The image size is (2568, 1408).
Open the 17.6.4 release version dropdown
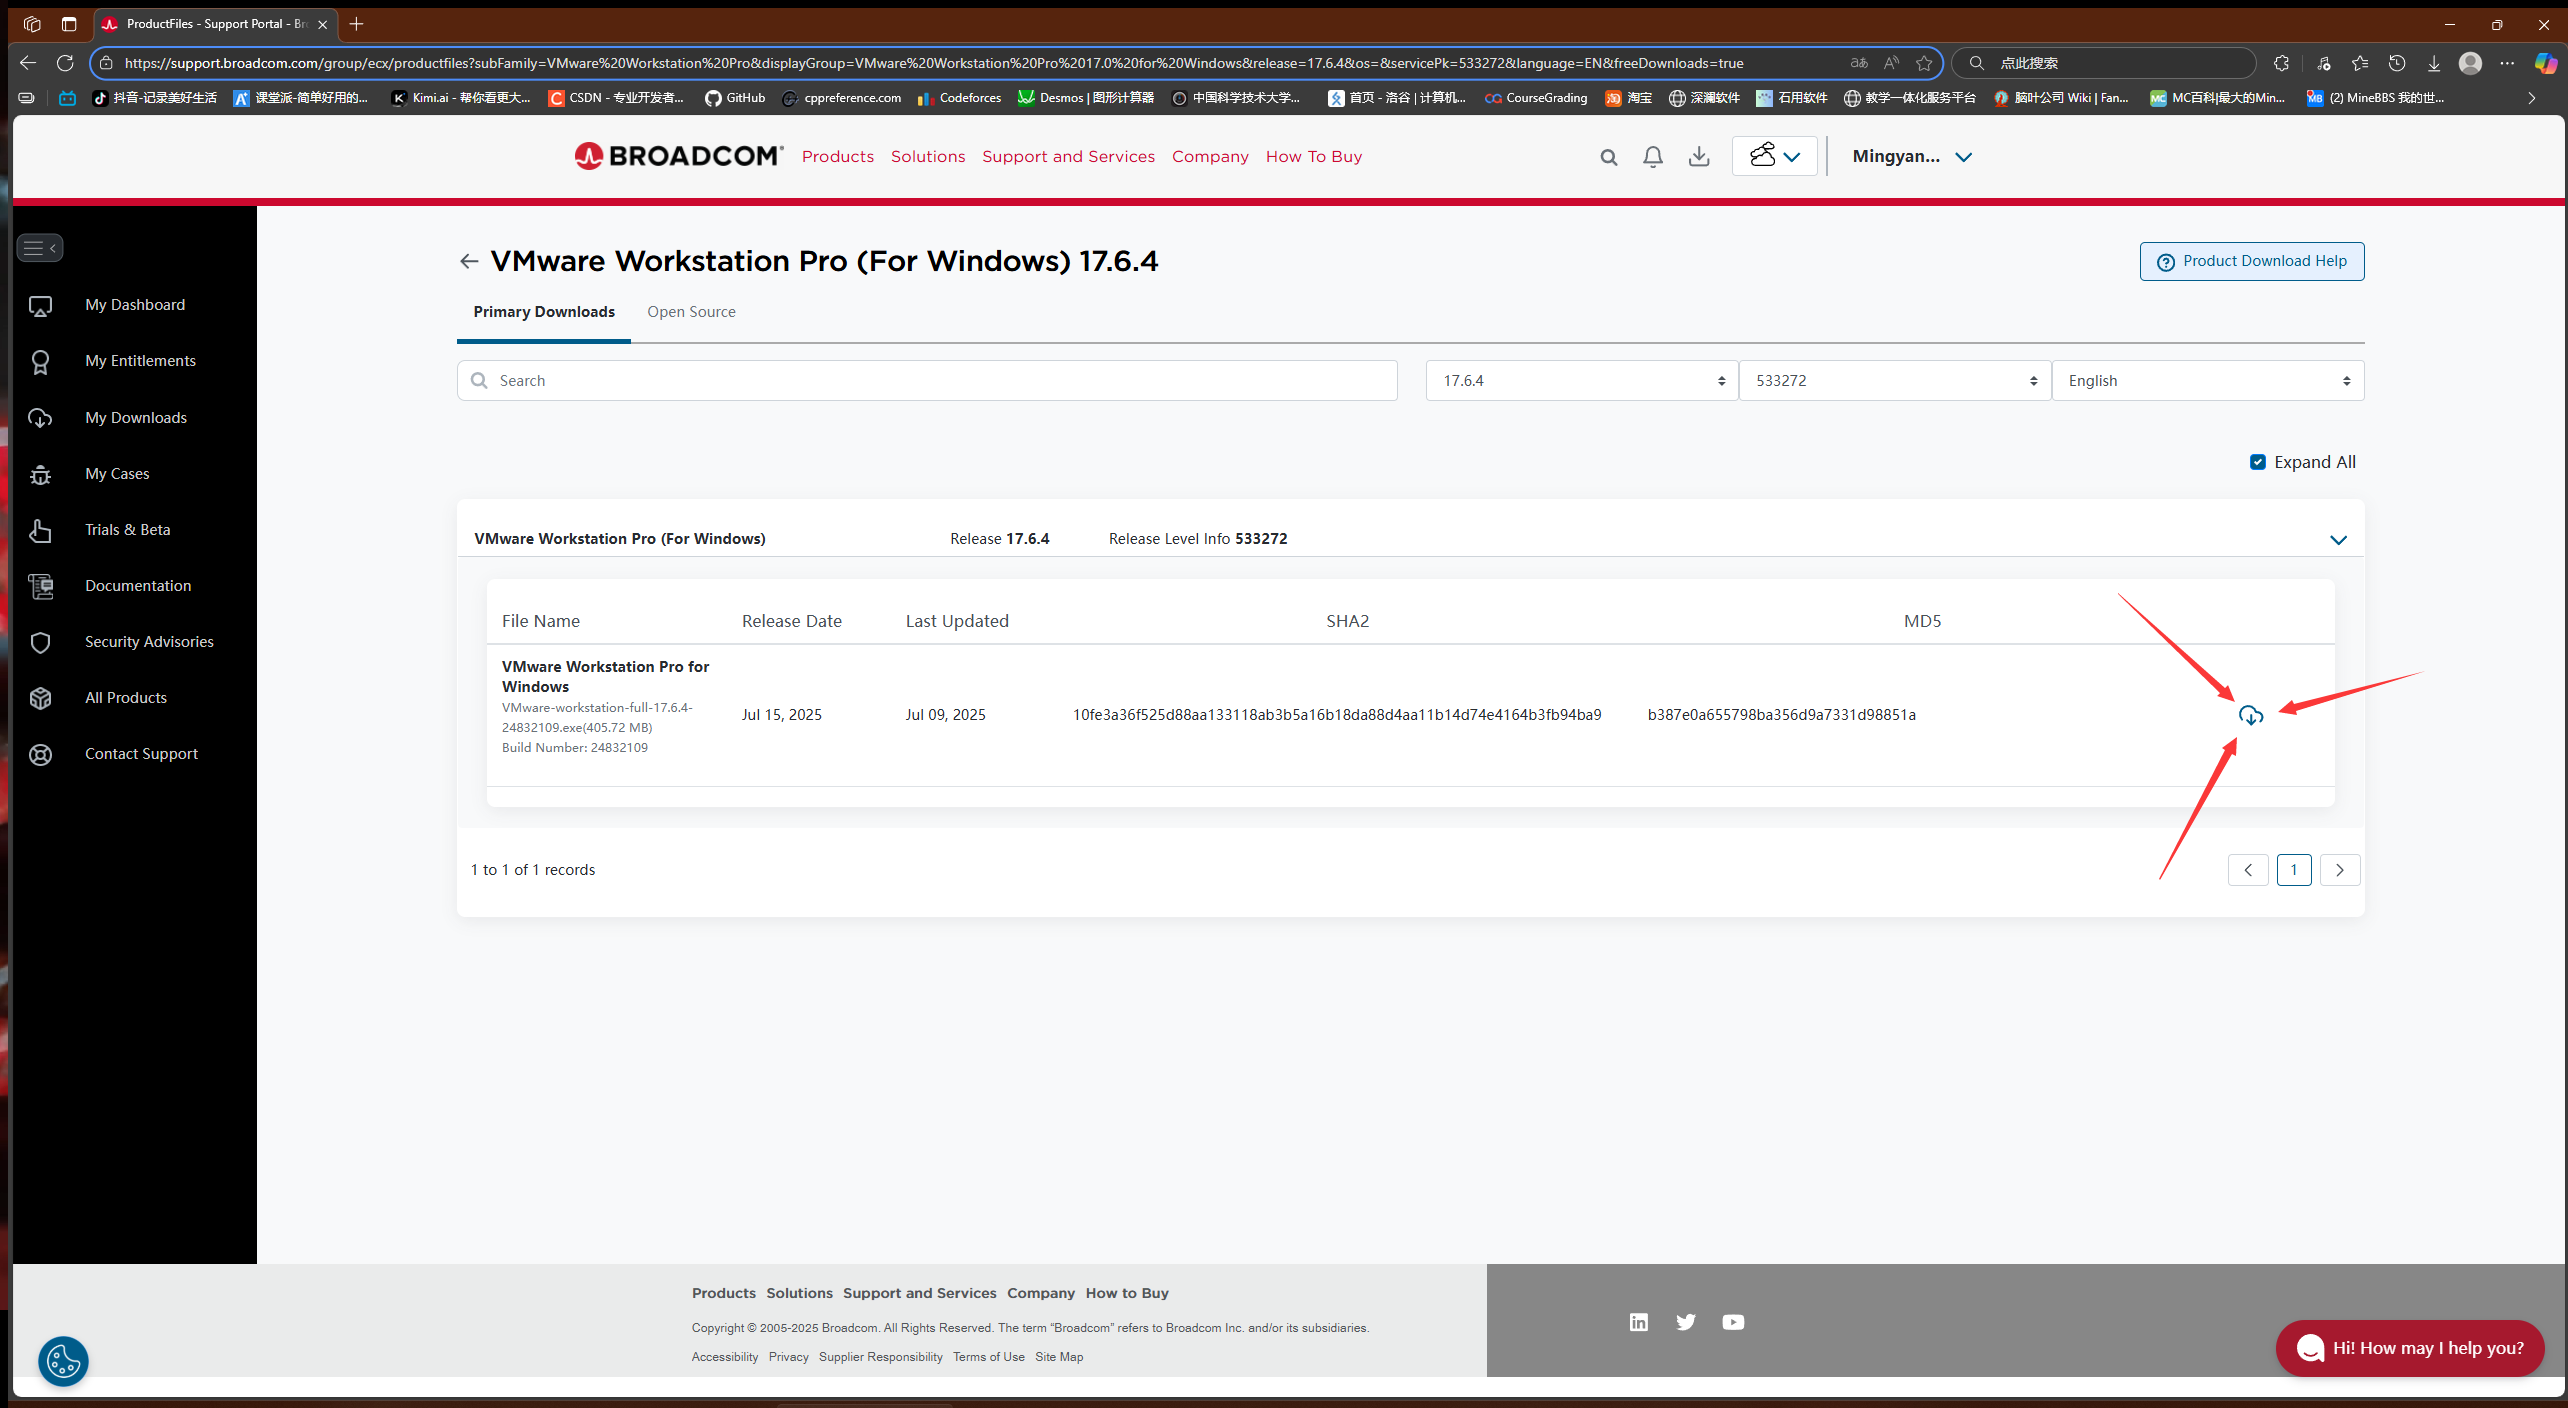click(x=1580, y=380)
